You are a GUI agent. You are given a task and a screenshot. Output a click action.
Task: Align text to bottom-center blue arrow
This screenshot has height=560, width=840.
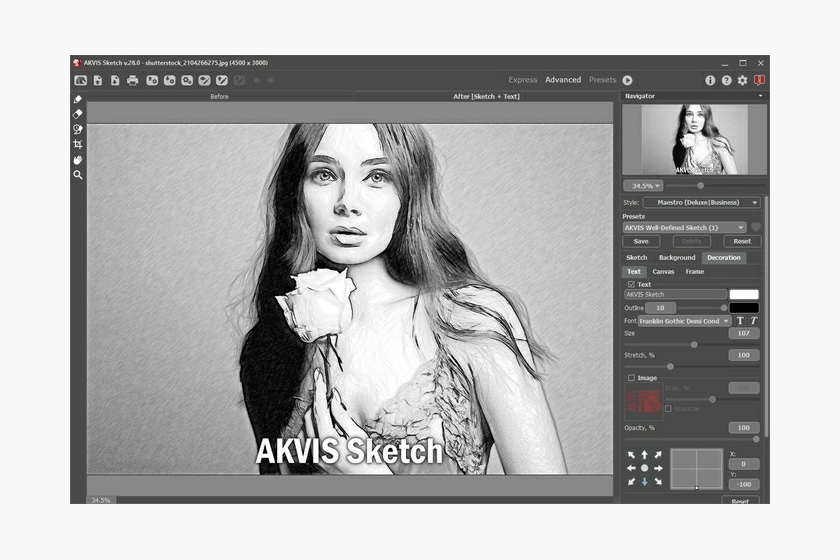[x=644, y=482]
